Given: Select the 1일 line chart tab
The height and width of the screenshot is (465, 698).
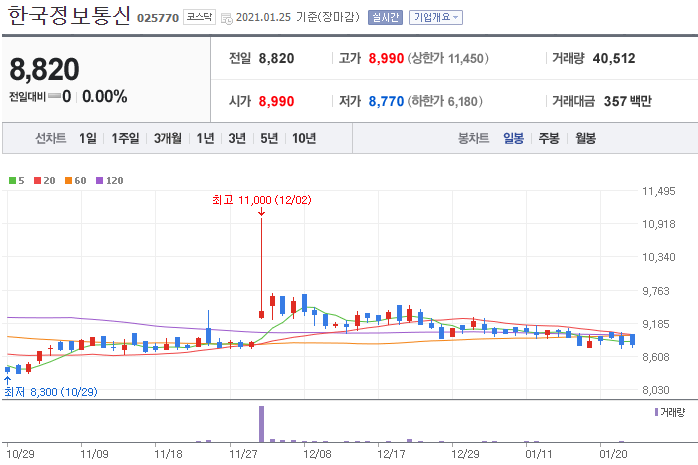Looking at the screenshot, I should [x=88, y=138].
